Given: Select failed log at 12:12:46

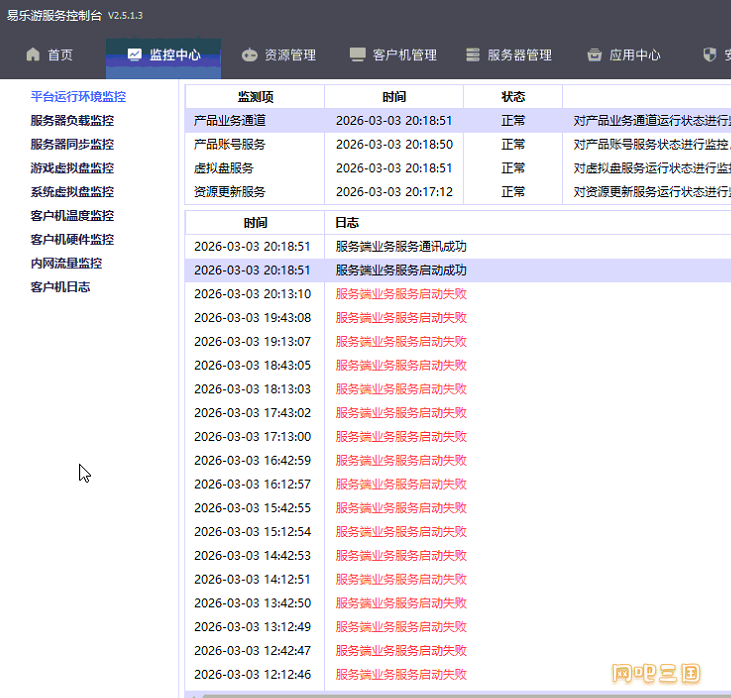Looking at the screenshot, I should point(458,675).
